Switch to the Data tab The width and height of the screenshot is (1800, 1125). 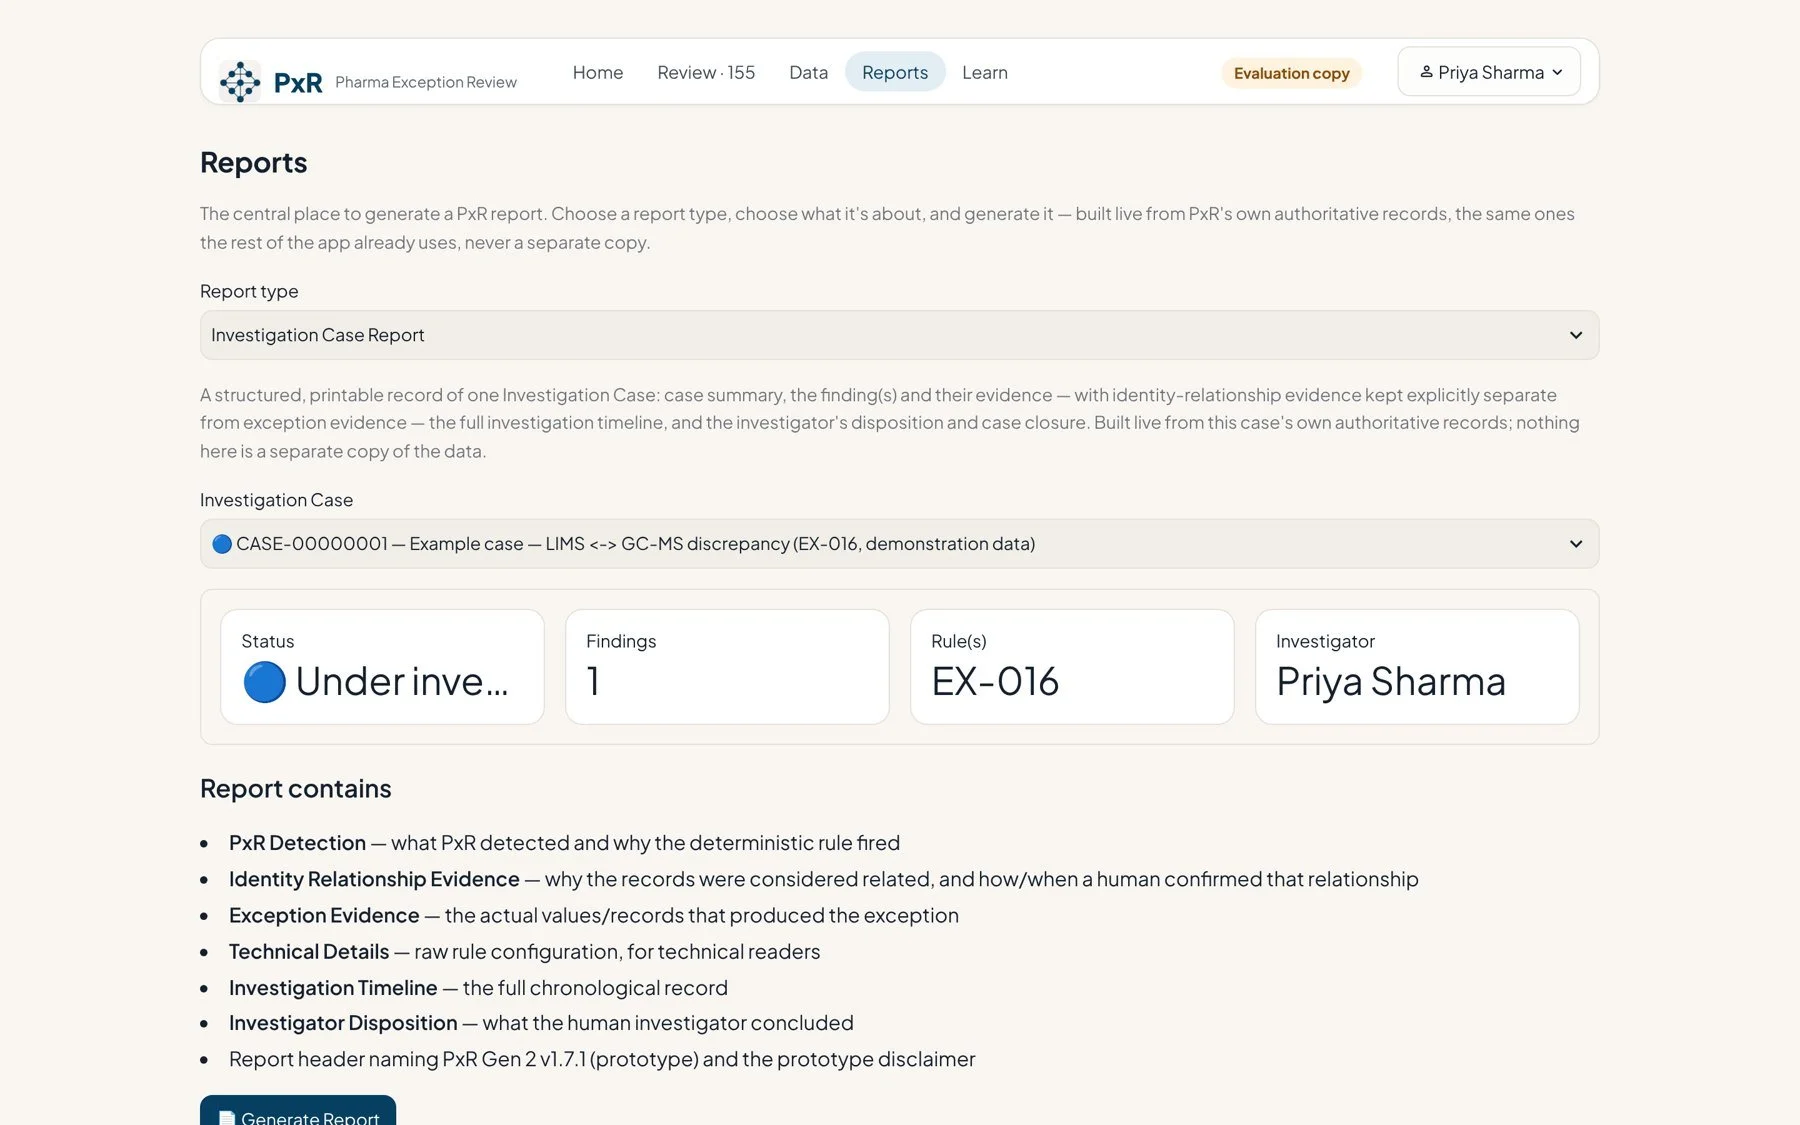pyautogui.click(x=808, y=72)
